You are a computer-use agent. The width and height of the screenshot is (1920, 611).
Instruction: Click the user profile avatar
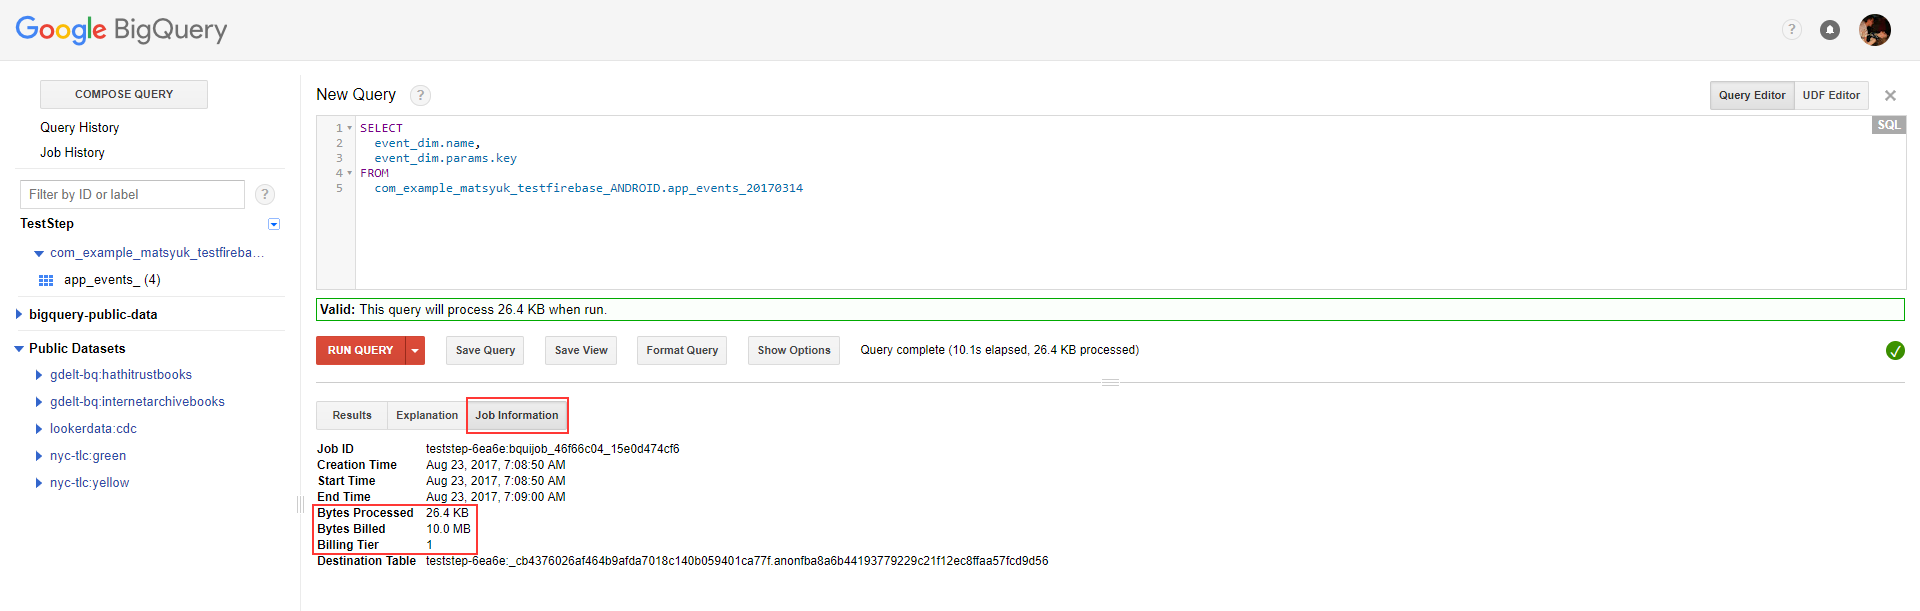point(1874,30)
